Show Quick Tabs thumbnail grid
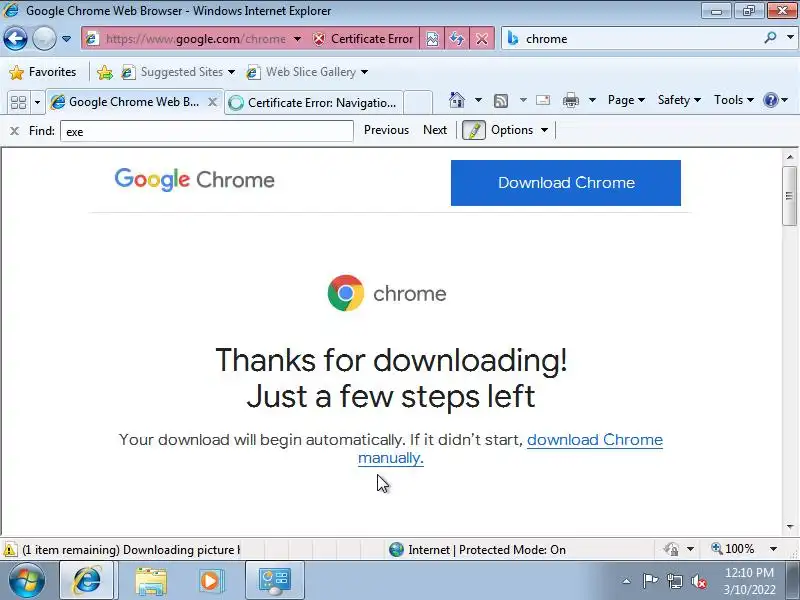Image resolution: width=800 pixels, height=600 pixels. (18, 102)
